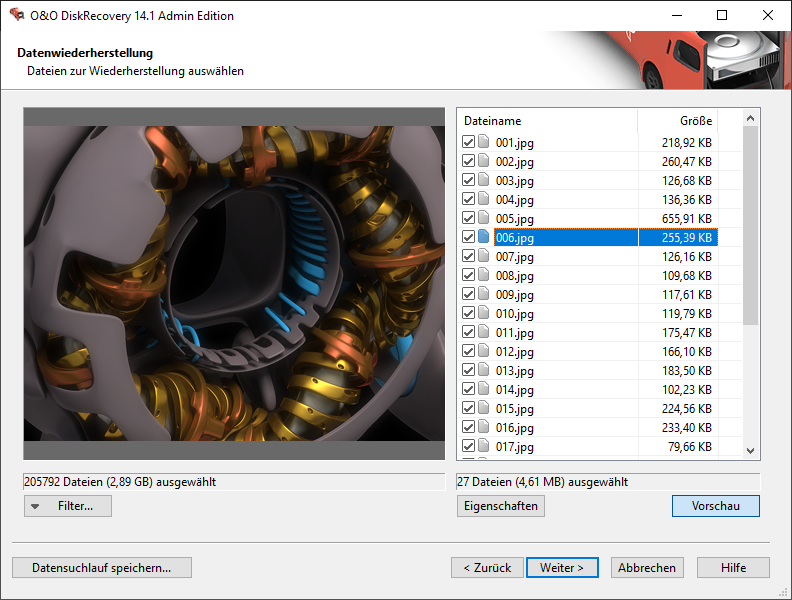Open the Filter... dropdown button
Image resolution: width=792 pixels, height=600 pixels.
(68, 506)
